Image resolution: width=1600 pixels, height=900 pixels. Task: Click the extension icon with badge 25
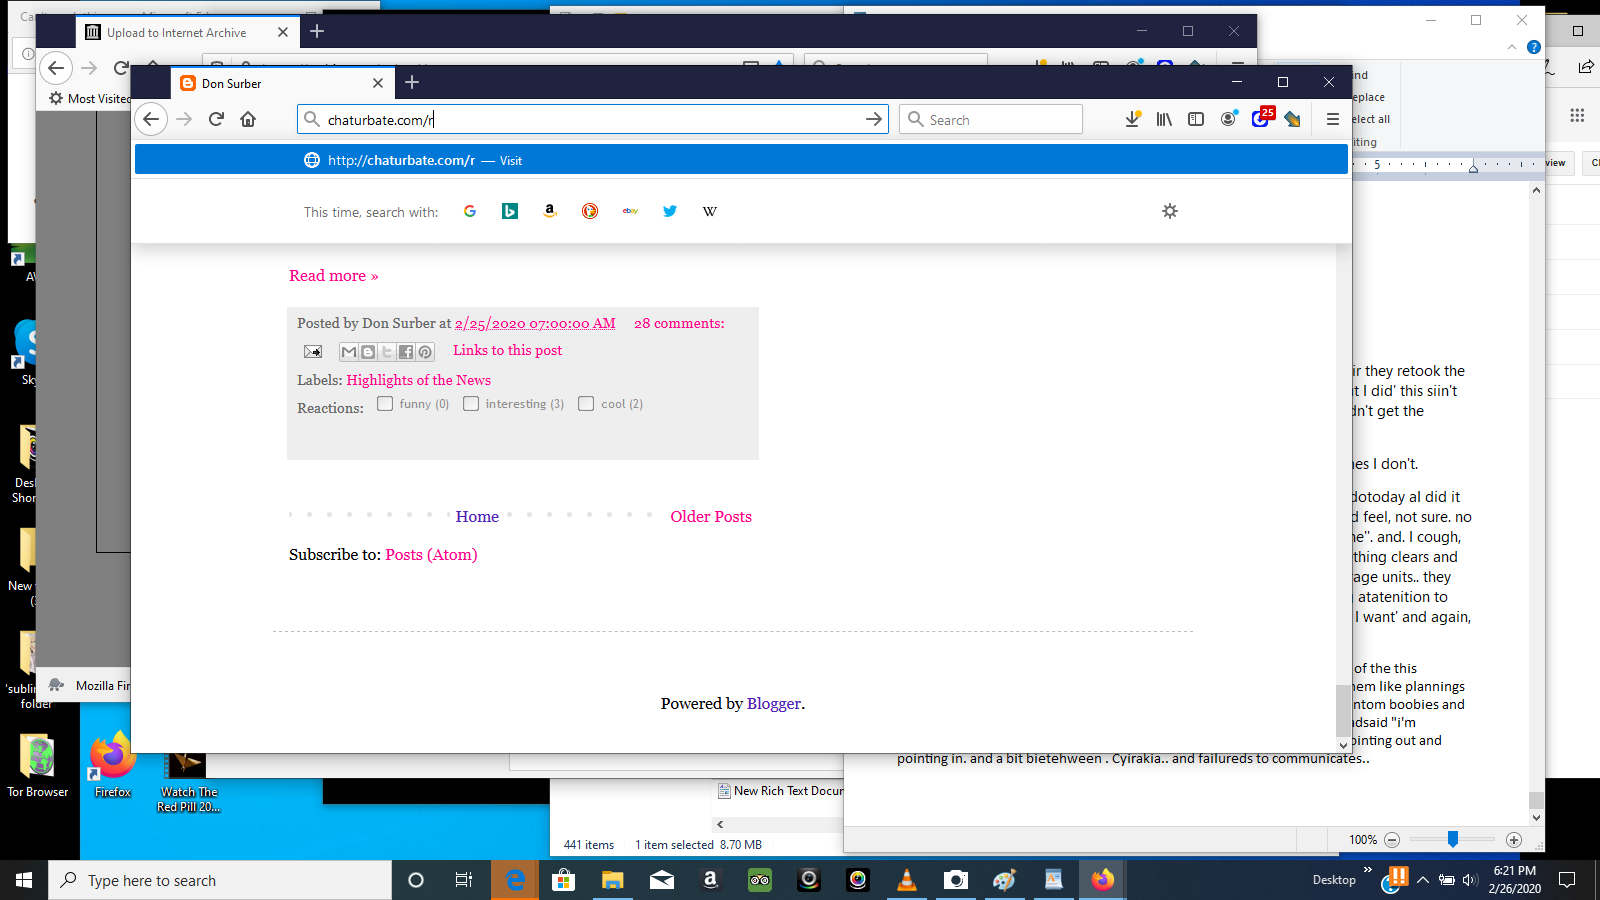1262,118
